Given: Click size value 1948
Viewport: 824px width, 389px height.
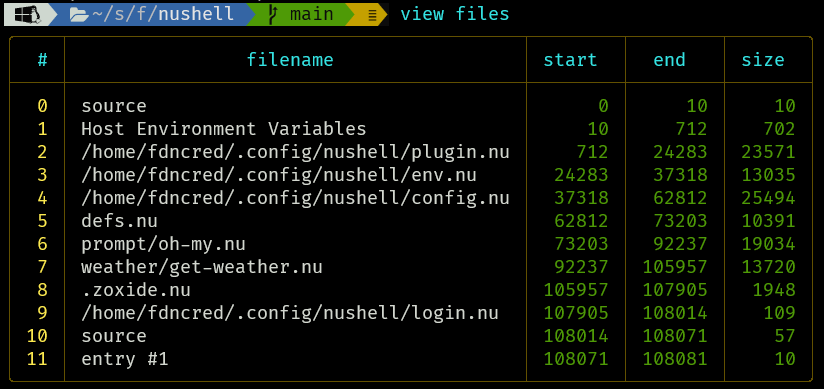Looking at the screenshot, I should point(774,290).
